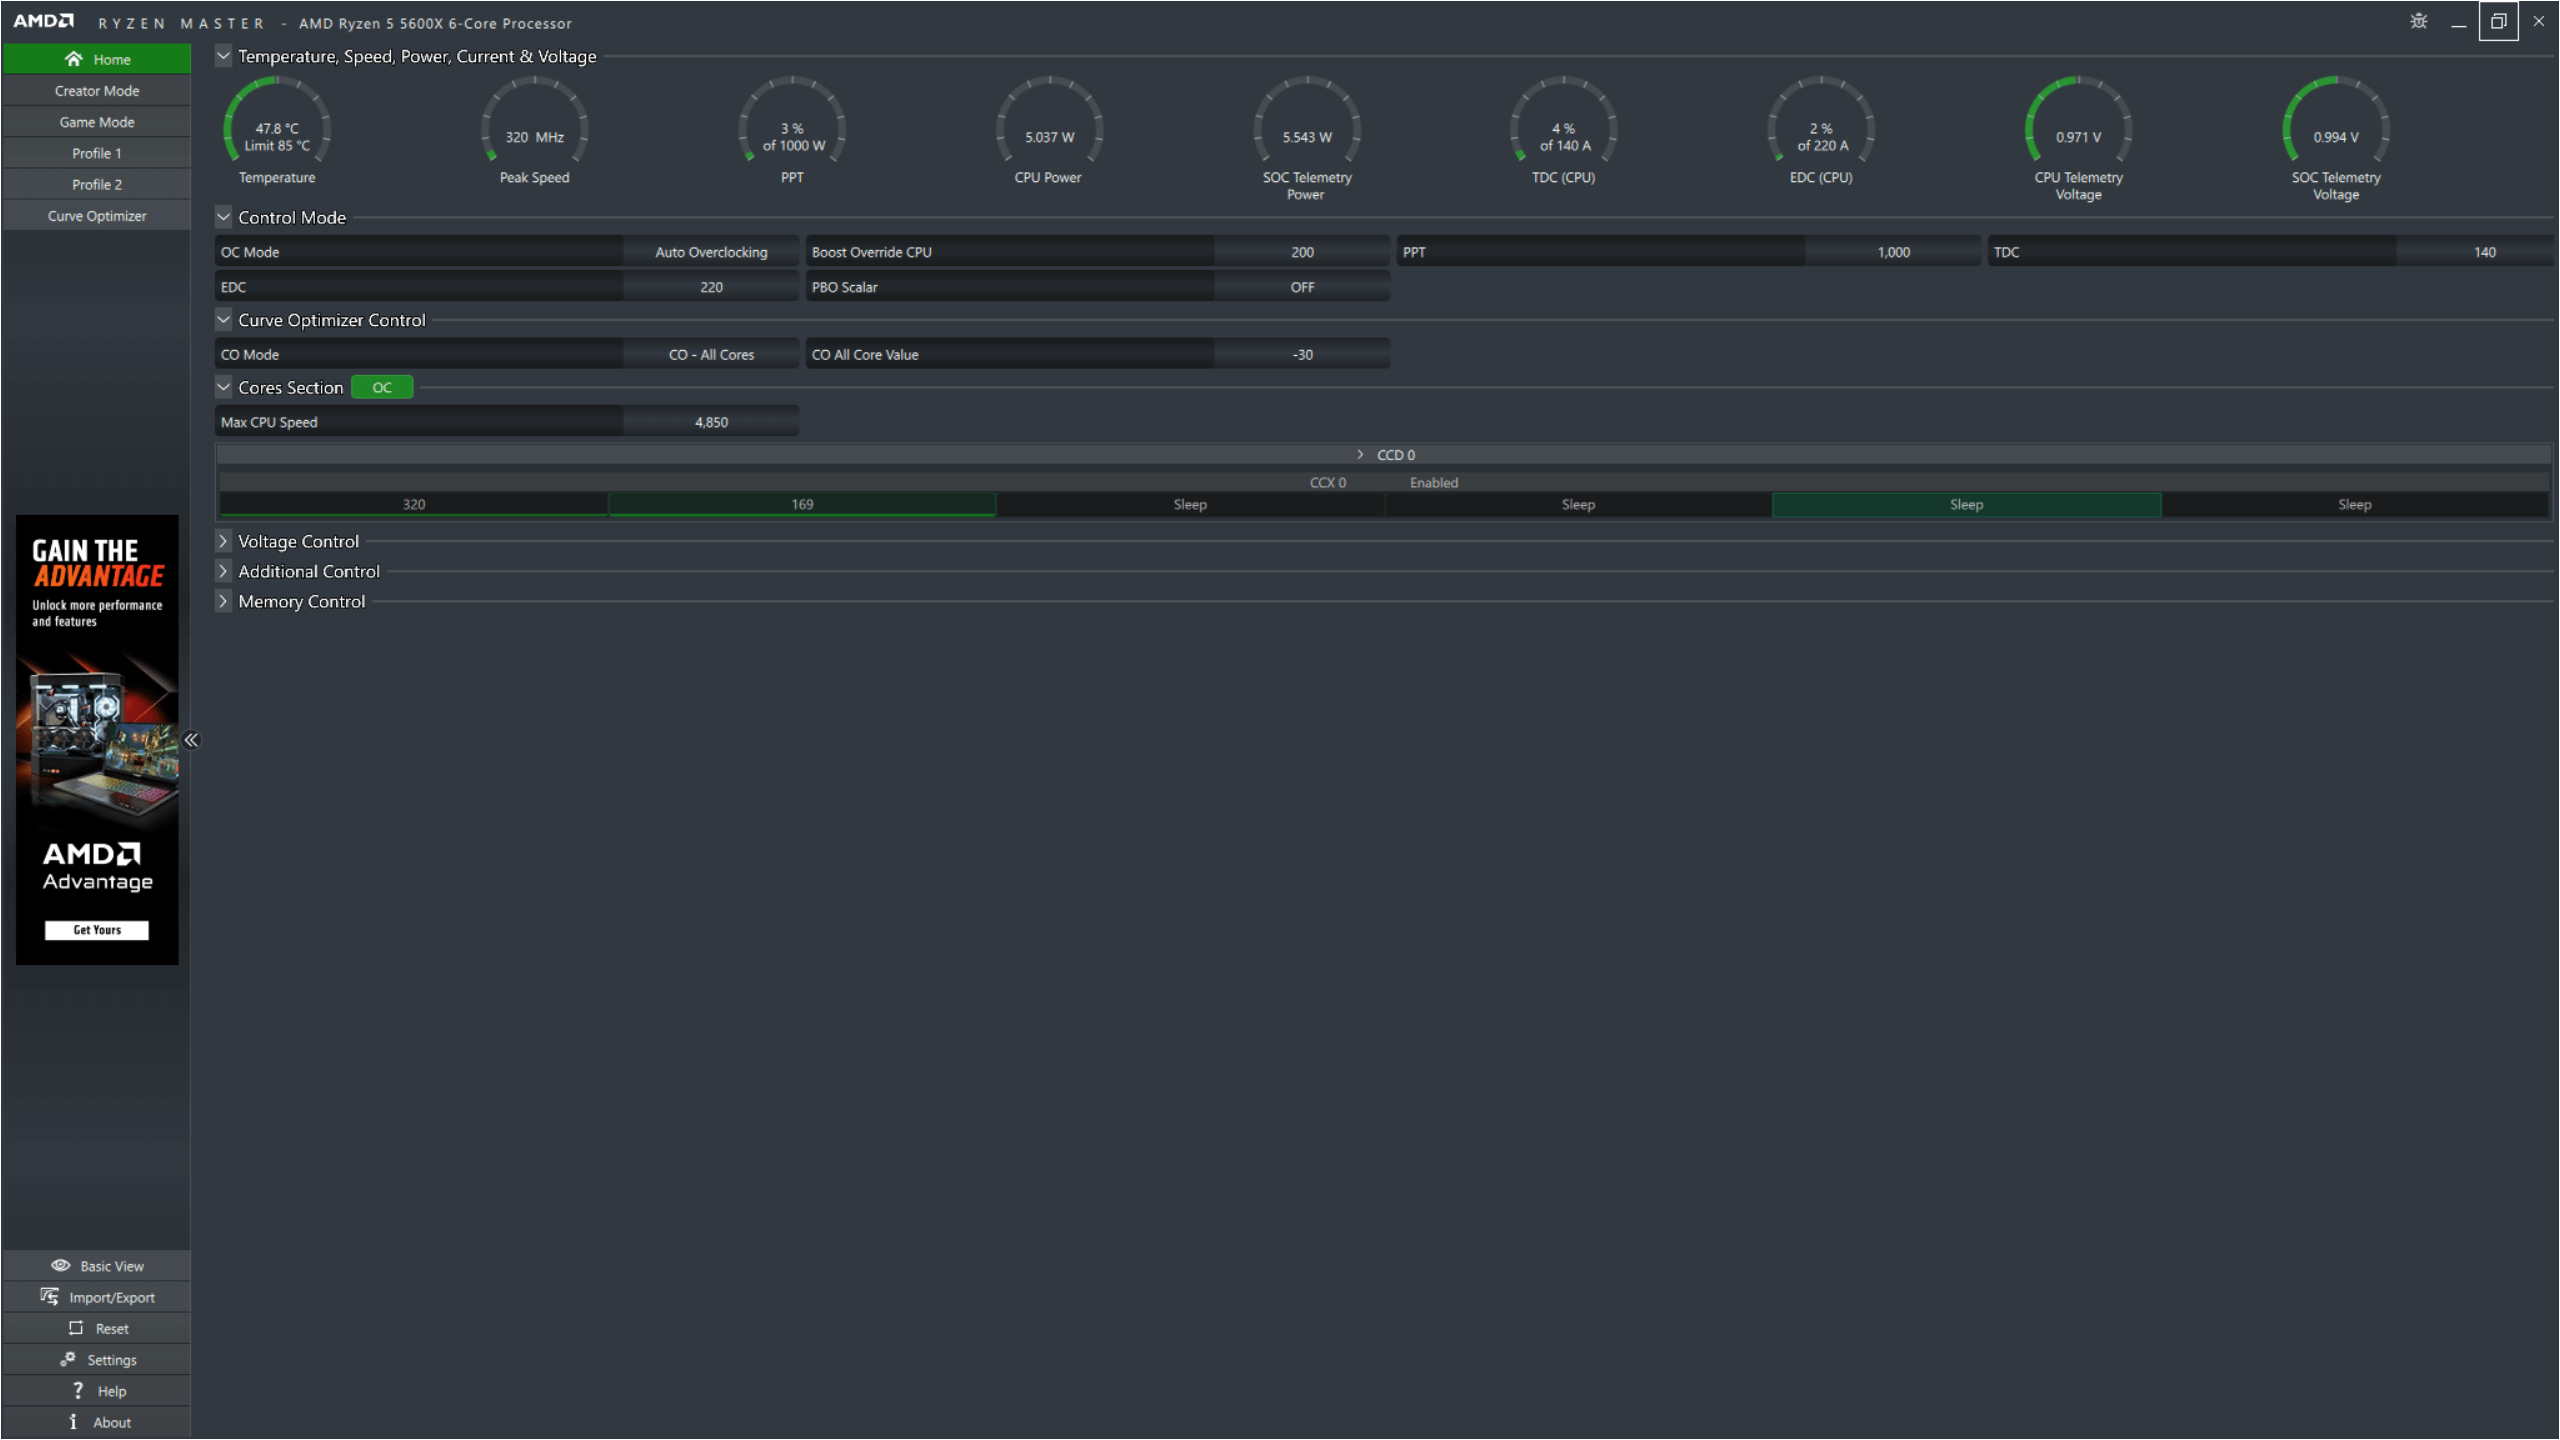The height and width of the screenshot is (1440, 2560).
Task: Minimize the Ryzen Master window
Action: (2458, 21)
